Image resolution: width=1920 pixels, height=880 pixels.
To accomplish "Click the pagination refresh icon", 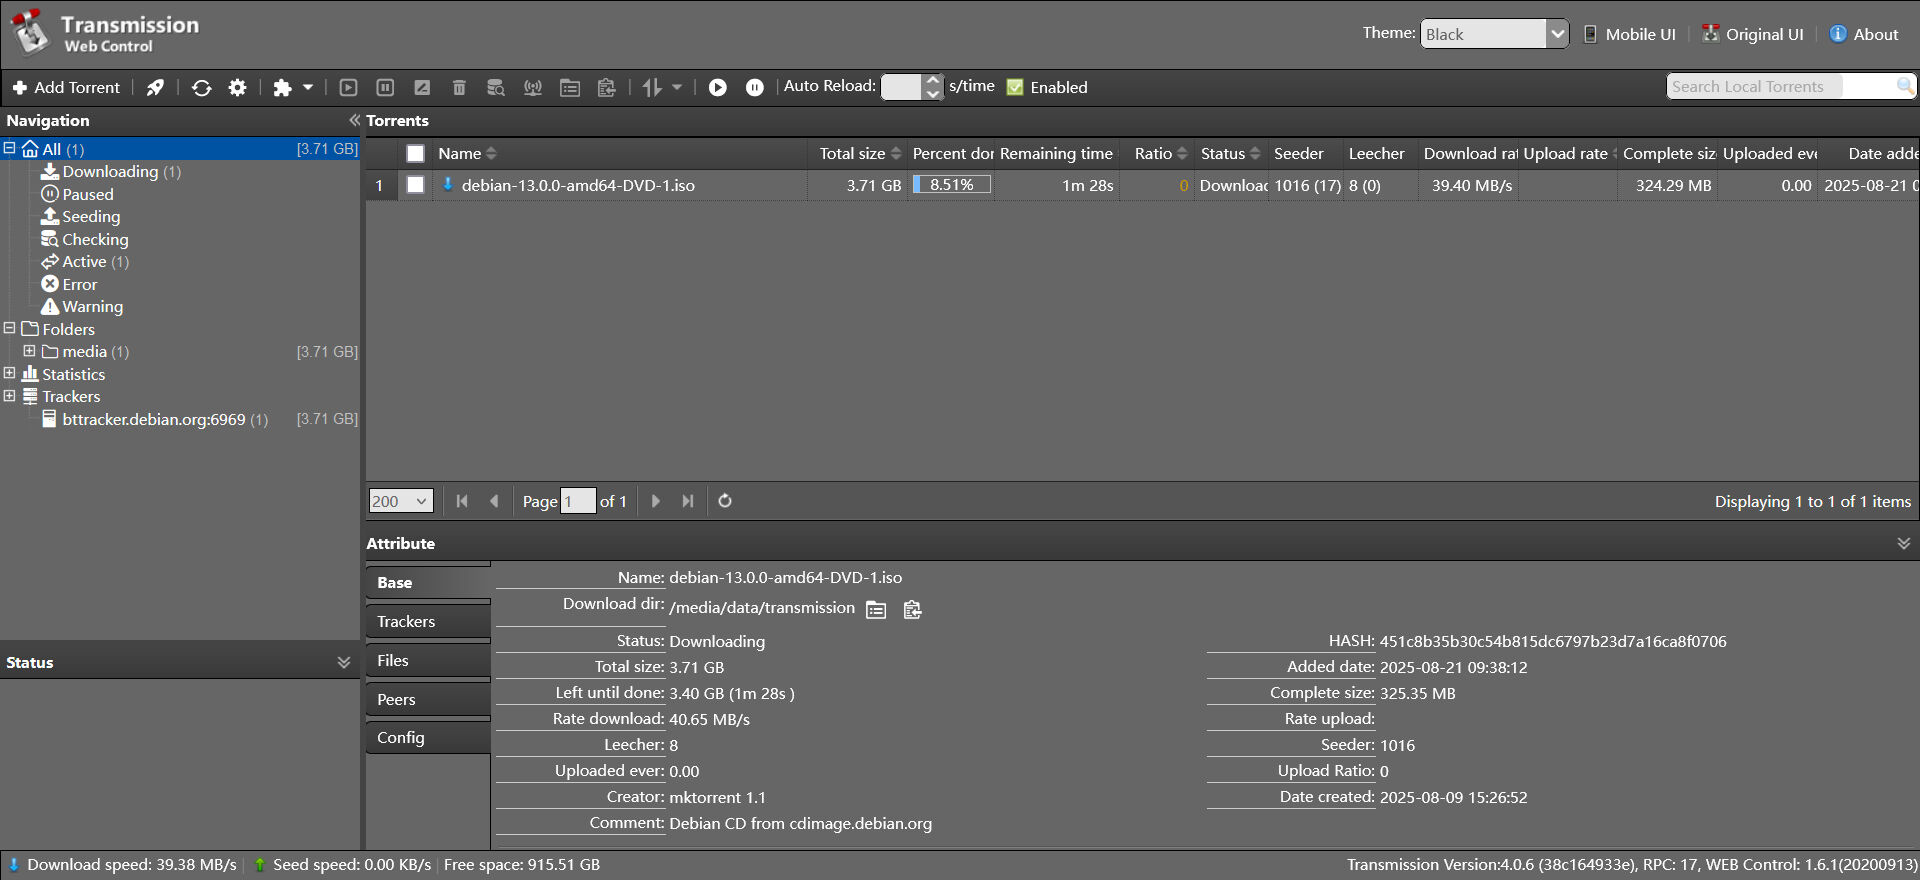I will tap(725, 501).
